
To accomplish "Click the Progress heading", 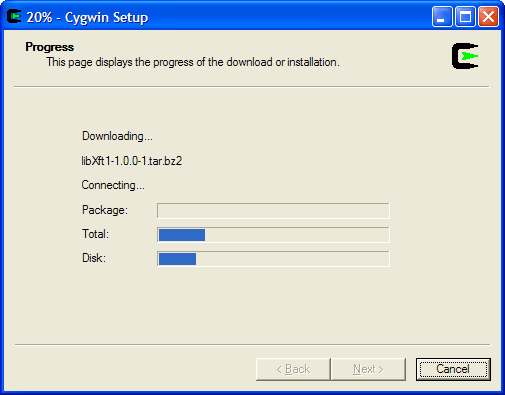I will pos(50,47).
